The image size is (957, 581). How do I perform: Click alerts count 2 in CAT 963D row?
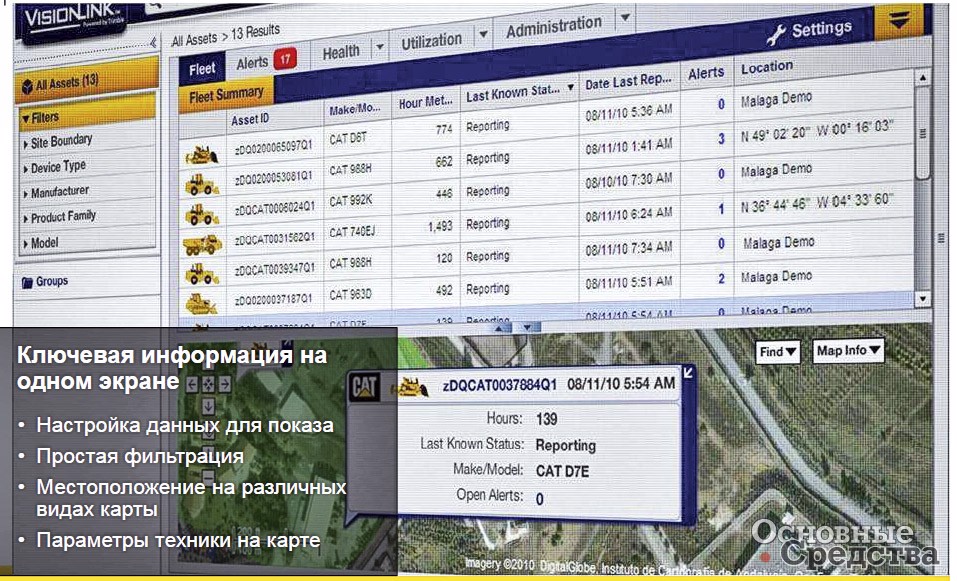[x=721, y=279]
